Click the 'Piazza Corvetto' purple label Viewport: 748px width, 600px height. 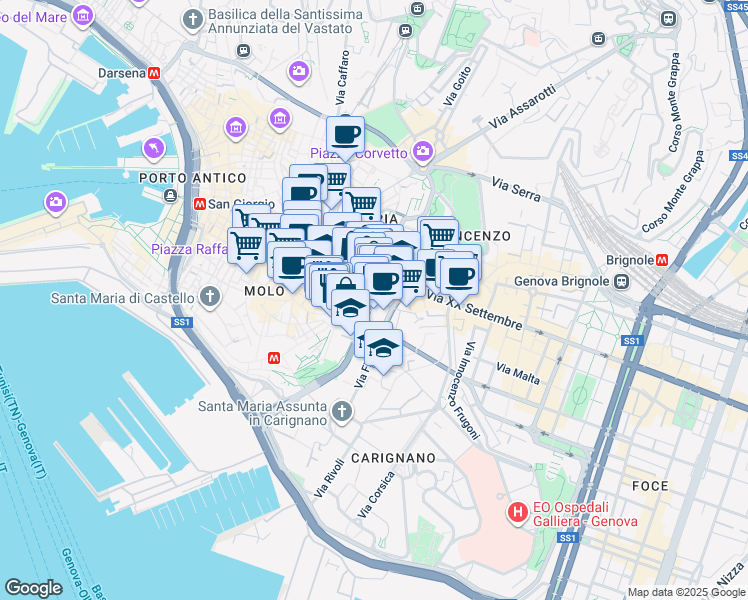(x=359, y=153)
